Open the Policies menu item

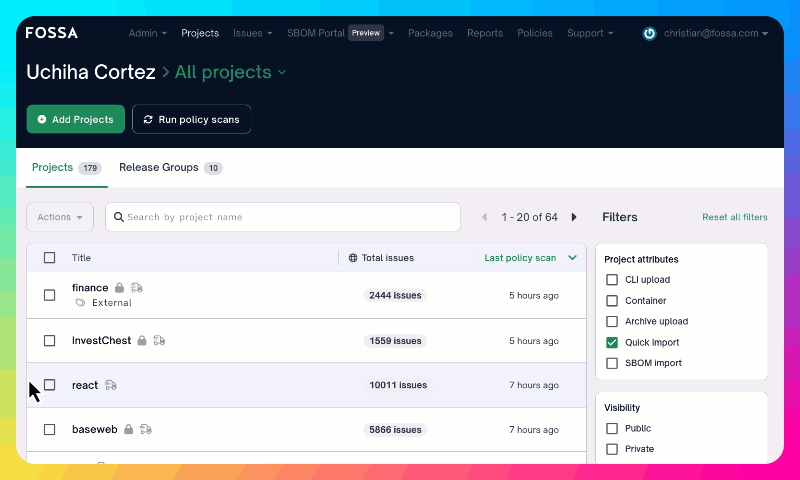535,33
